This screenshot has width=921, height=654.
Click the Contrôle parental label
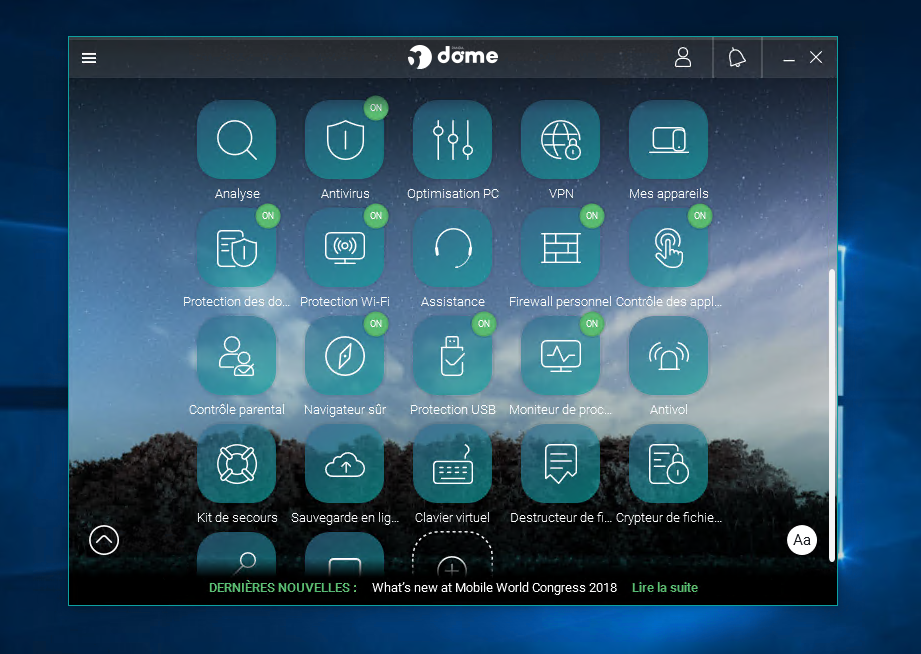point(237,410)
